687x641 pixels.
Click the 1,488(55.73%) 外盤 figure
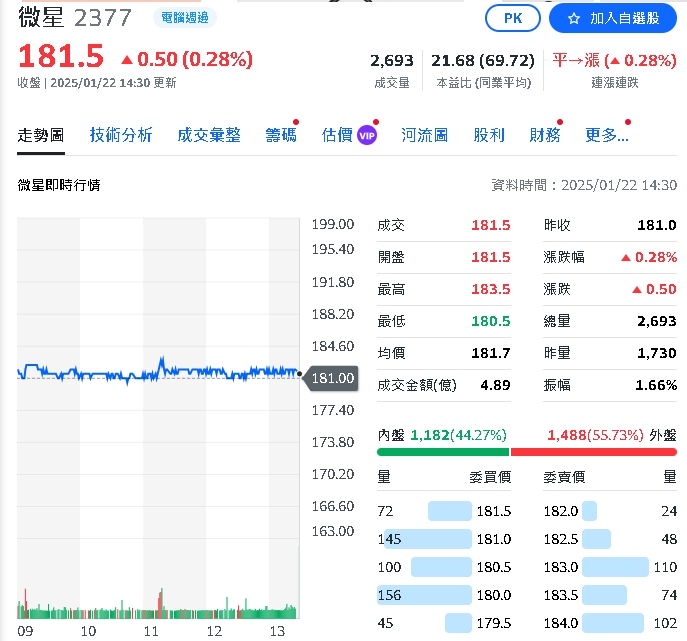pos(595,435)
